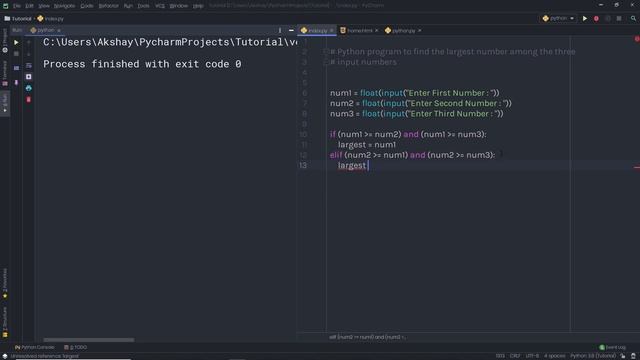Toggle the Structure tool window on left stripe

coord(5,322)
